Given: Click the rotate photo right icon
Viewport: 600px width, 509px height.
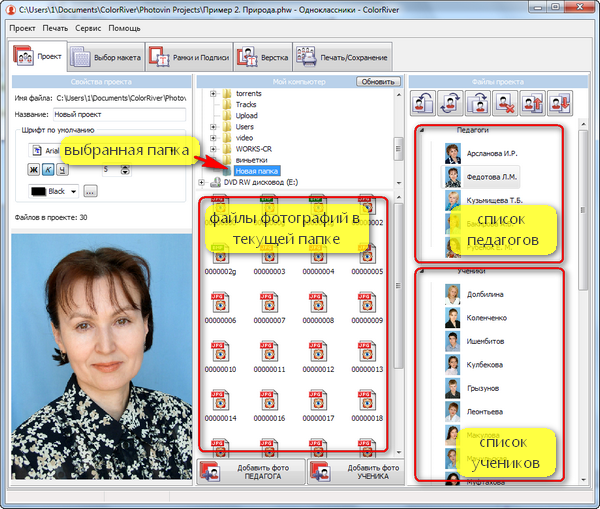Looking at the screenshot, I should tap(478, 103).
